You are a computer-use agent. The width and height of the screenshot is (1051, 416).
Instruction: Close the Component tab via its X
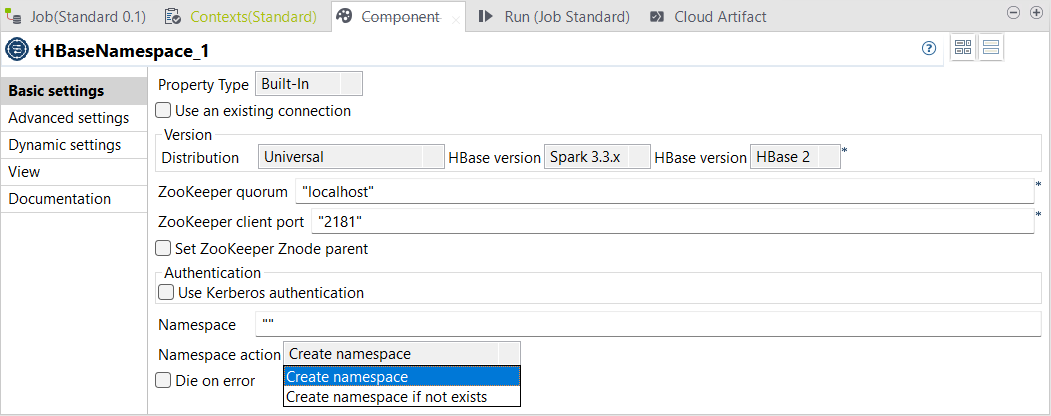point(456,19)
